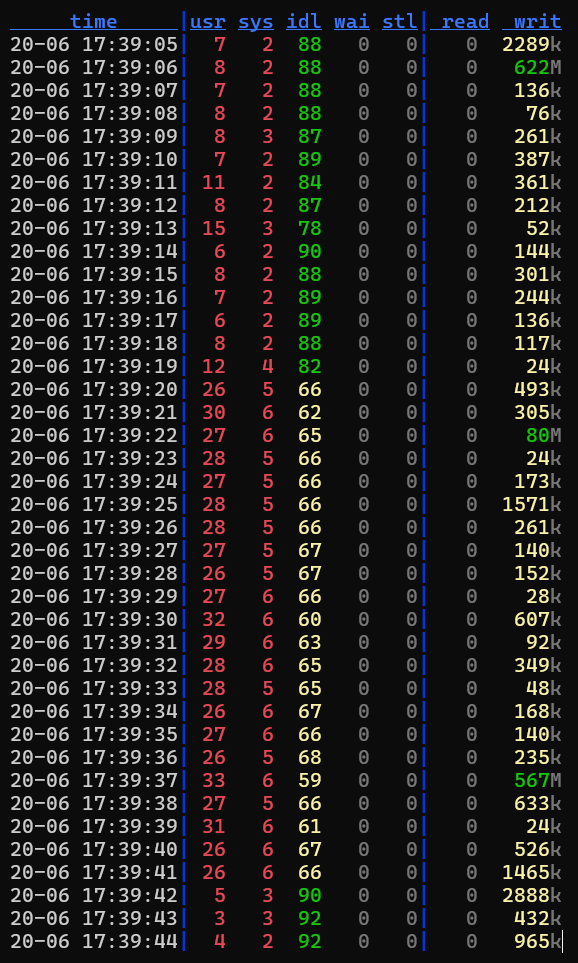Select the 2289k write value
This screenshot has width=578, height=963.
(531, 44)
